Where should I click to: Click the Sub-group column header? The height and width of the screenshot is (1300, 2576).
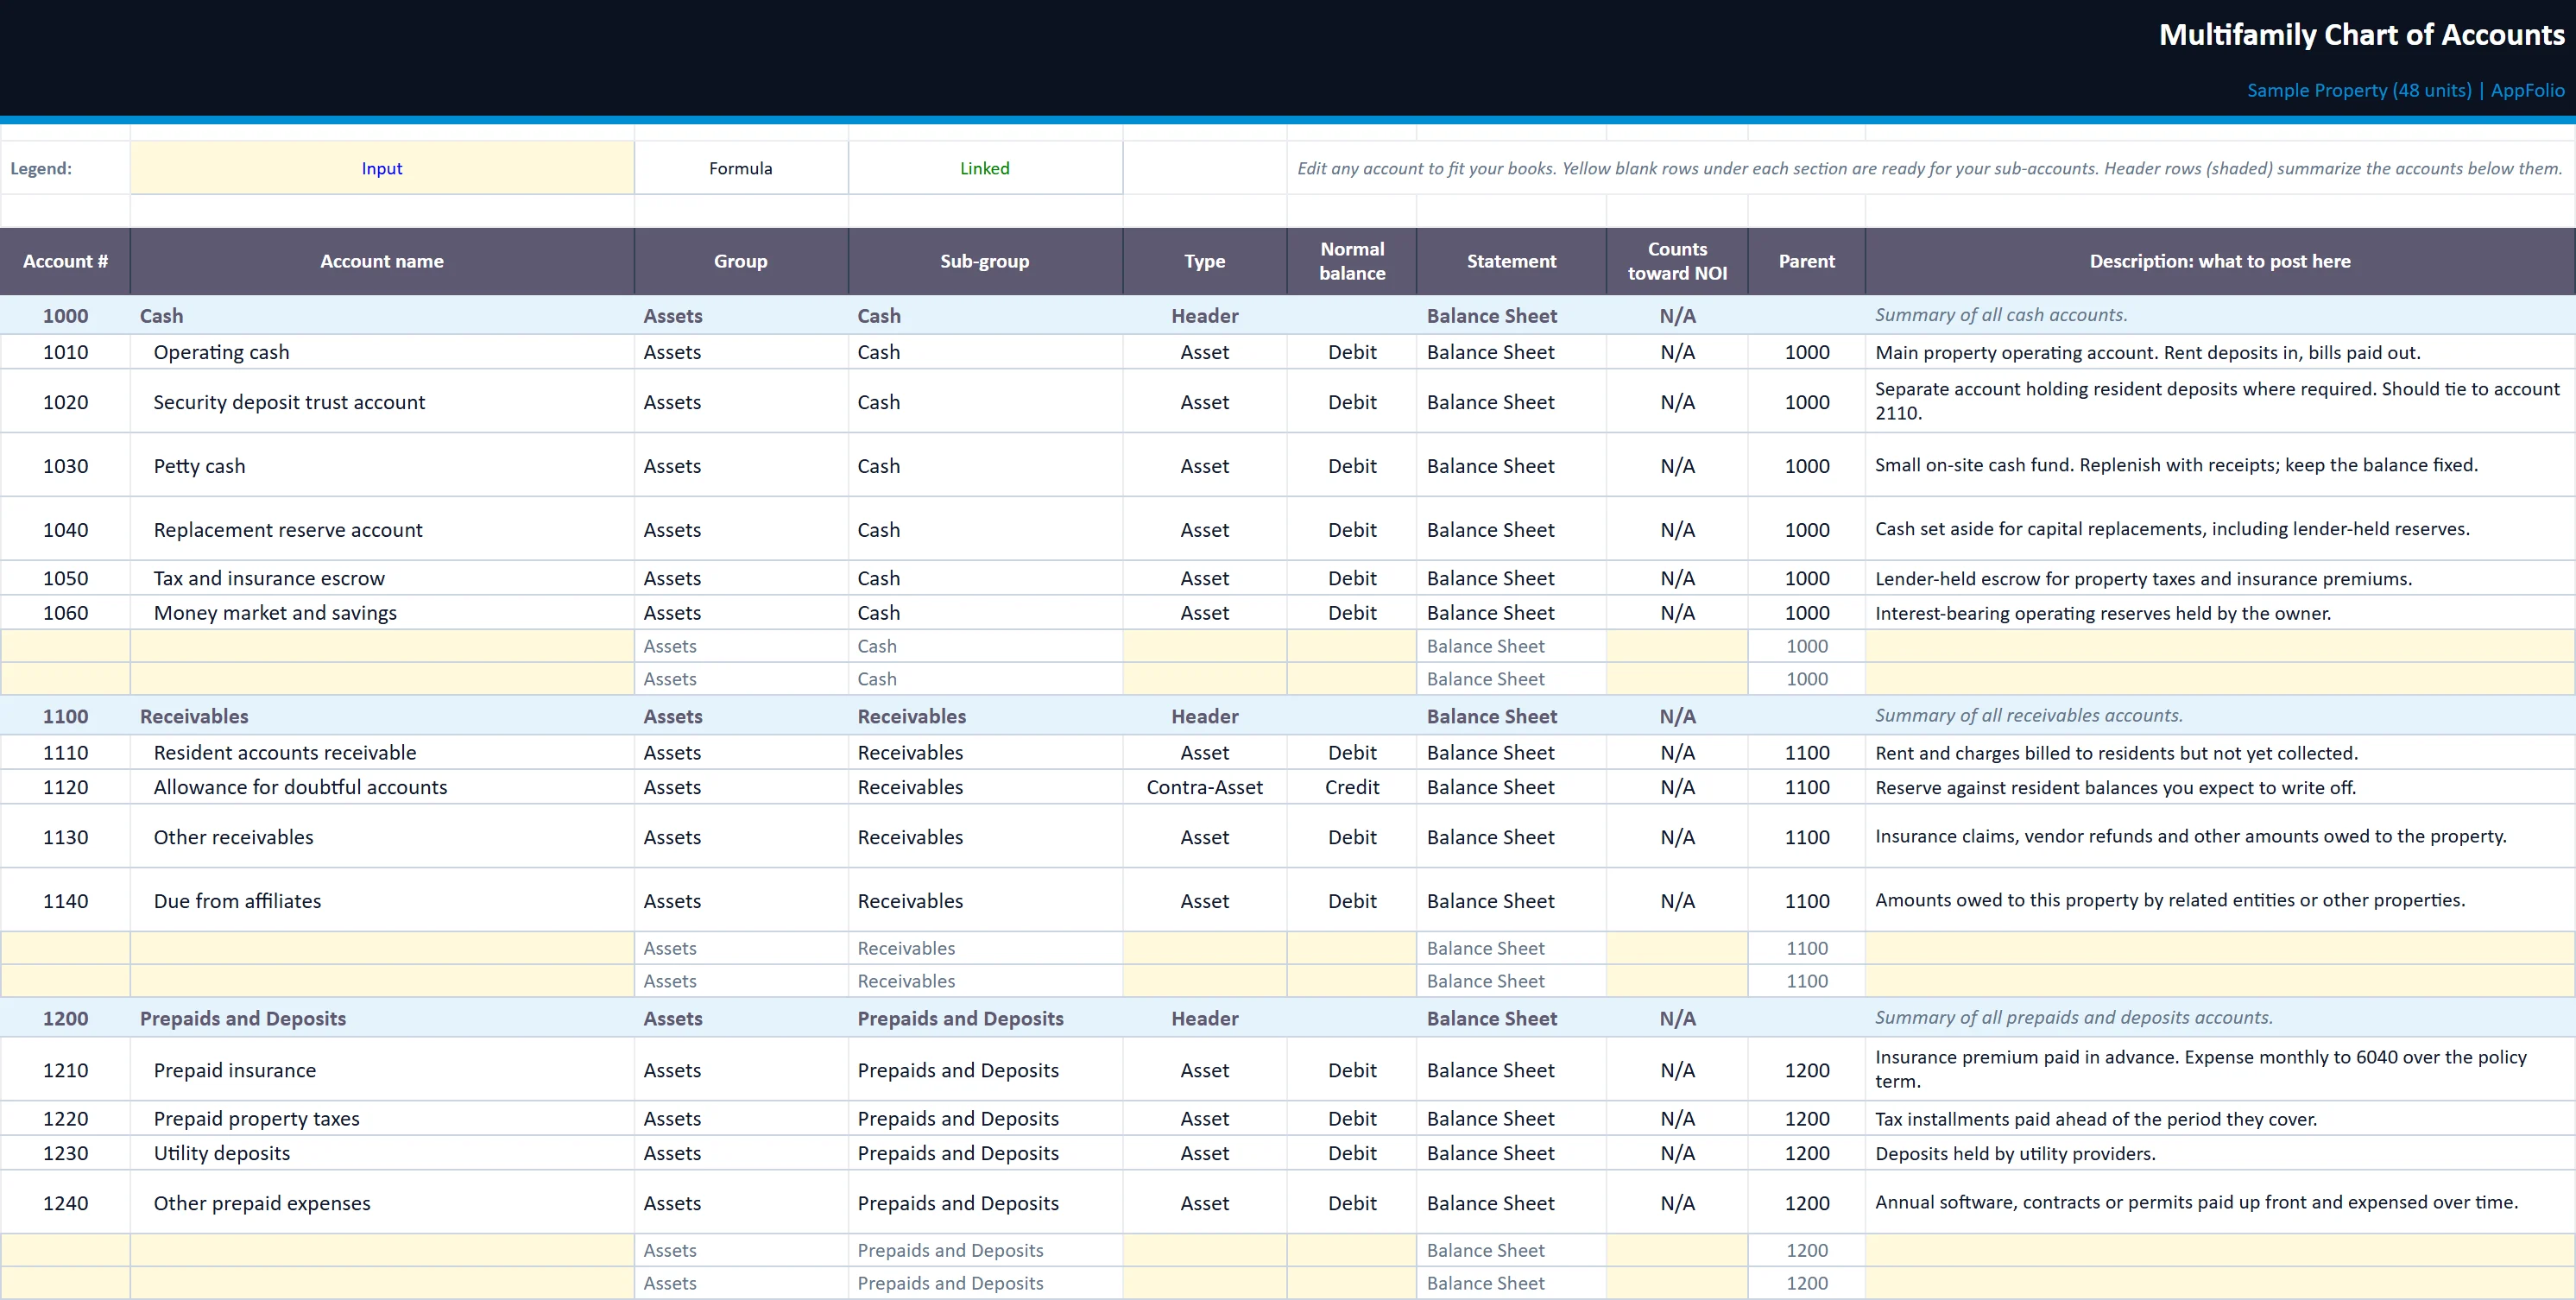click(985, 261)
